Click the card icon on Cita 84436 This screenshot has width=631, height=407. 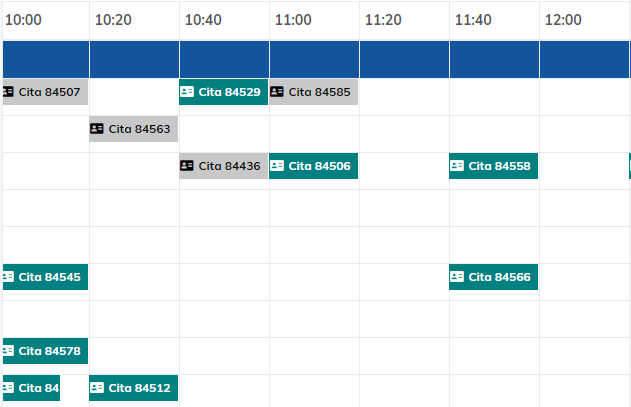click(187, 166)
